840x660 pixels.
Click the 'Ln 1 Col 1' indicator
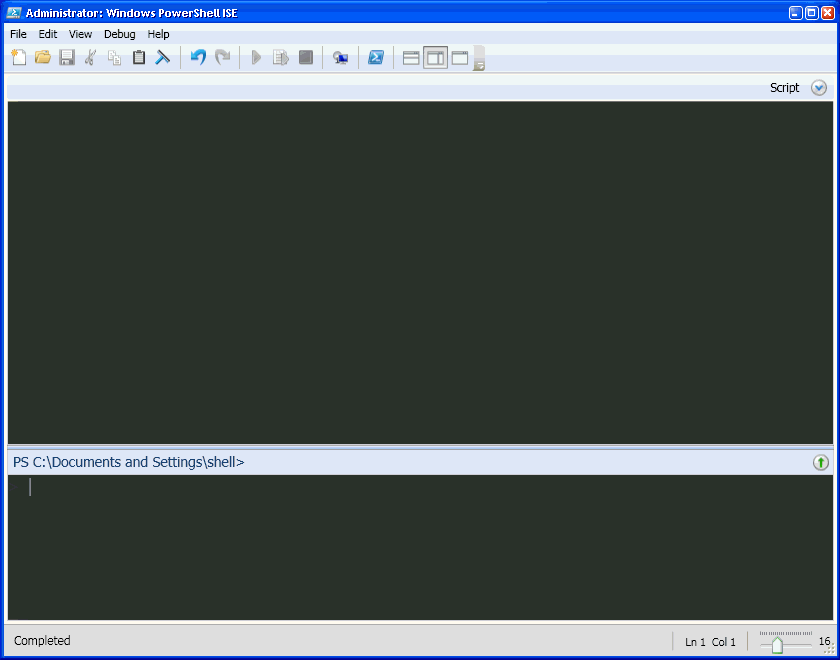point(710,642)
